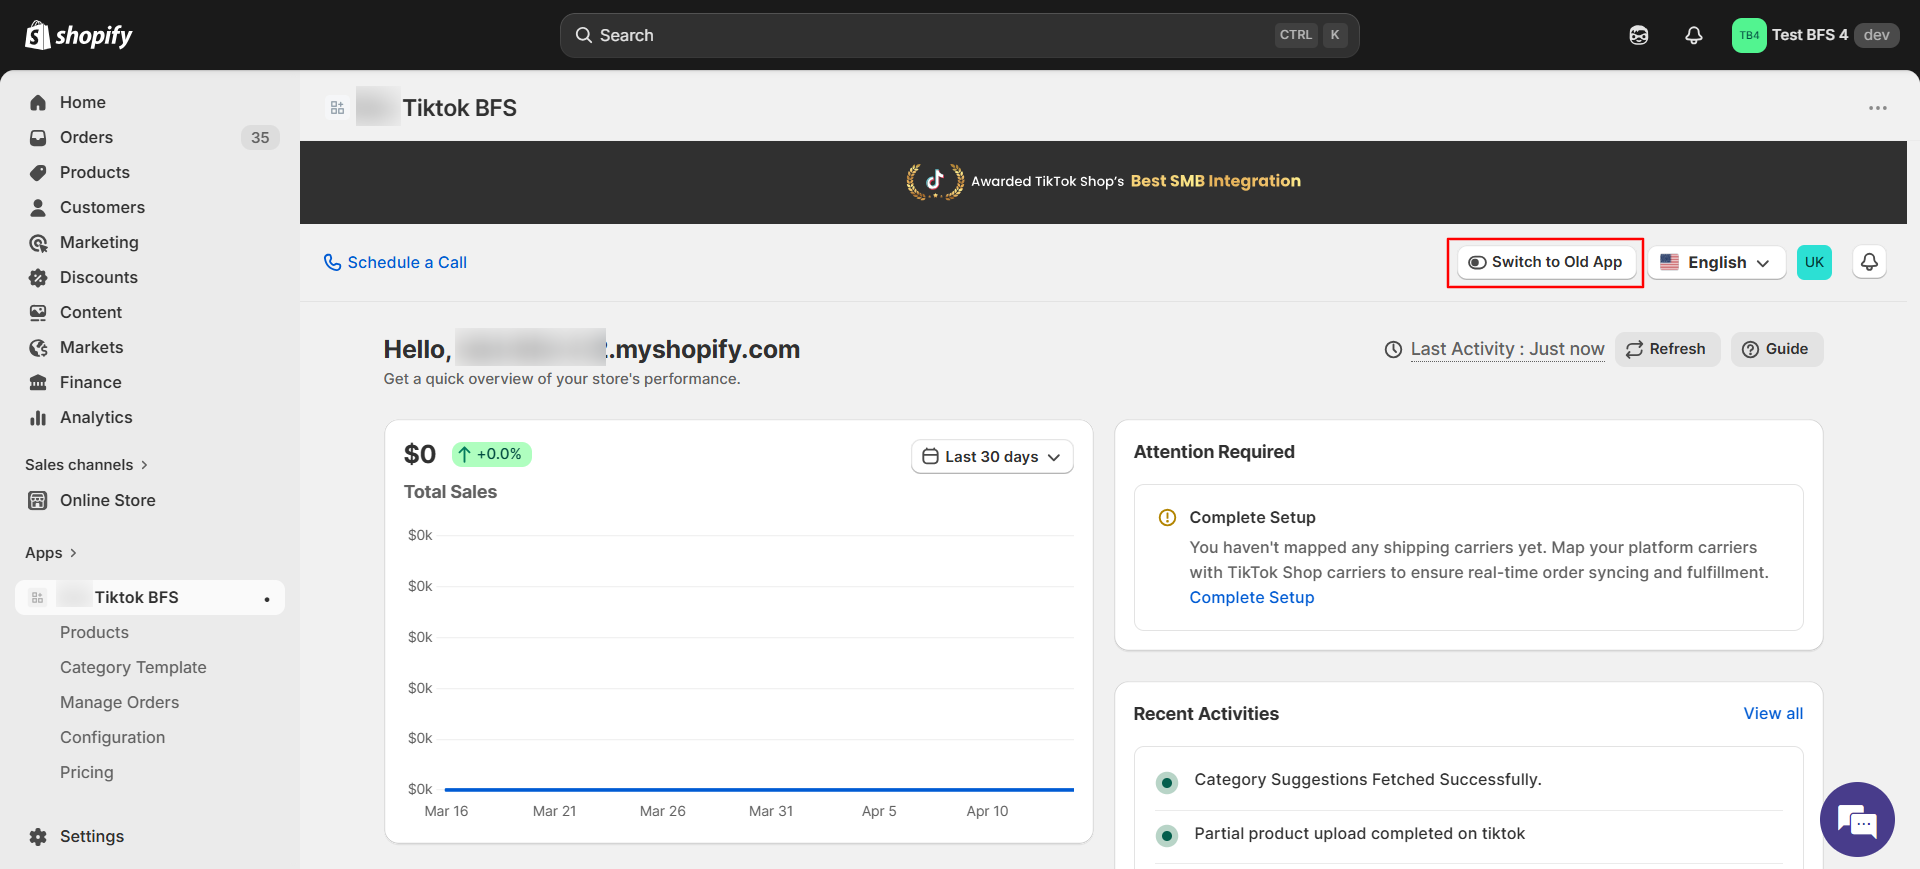The height and width of the screenshot is (869, 1920).
Task: Click the Shopify logo
Action: pos(79,35)
